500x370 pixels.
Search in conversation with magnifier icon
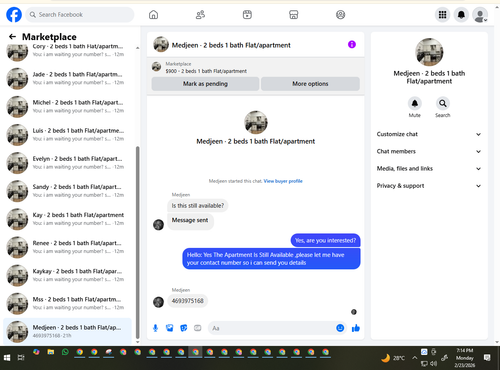click(443, 103)
